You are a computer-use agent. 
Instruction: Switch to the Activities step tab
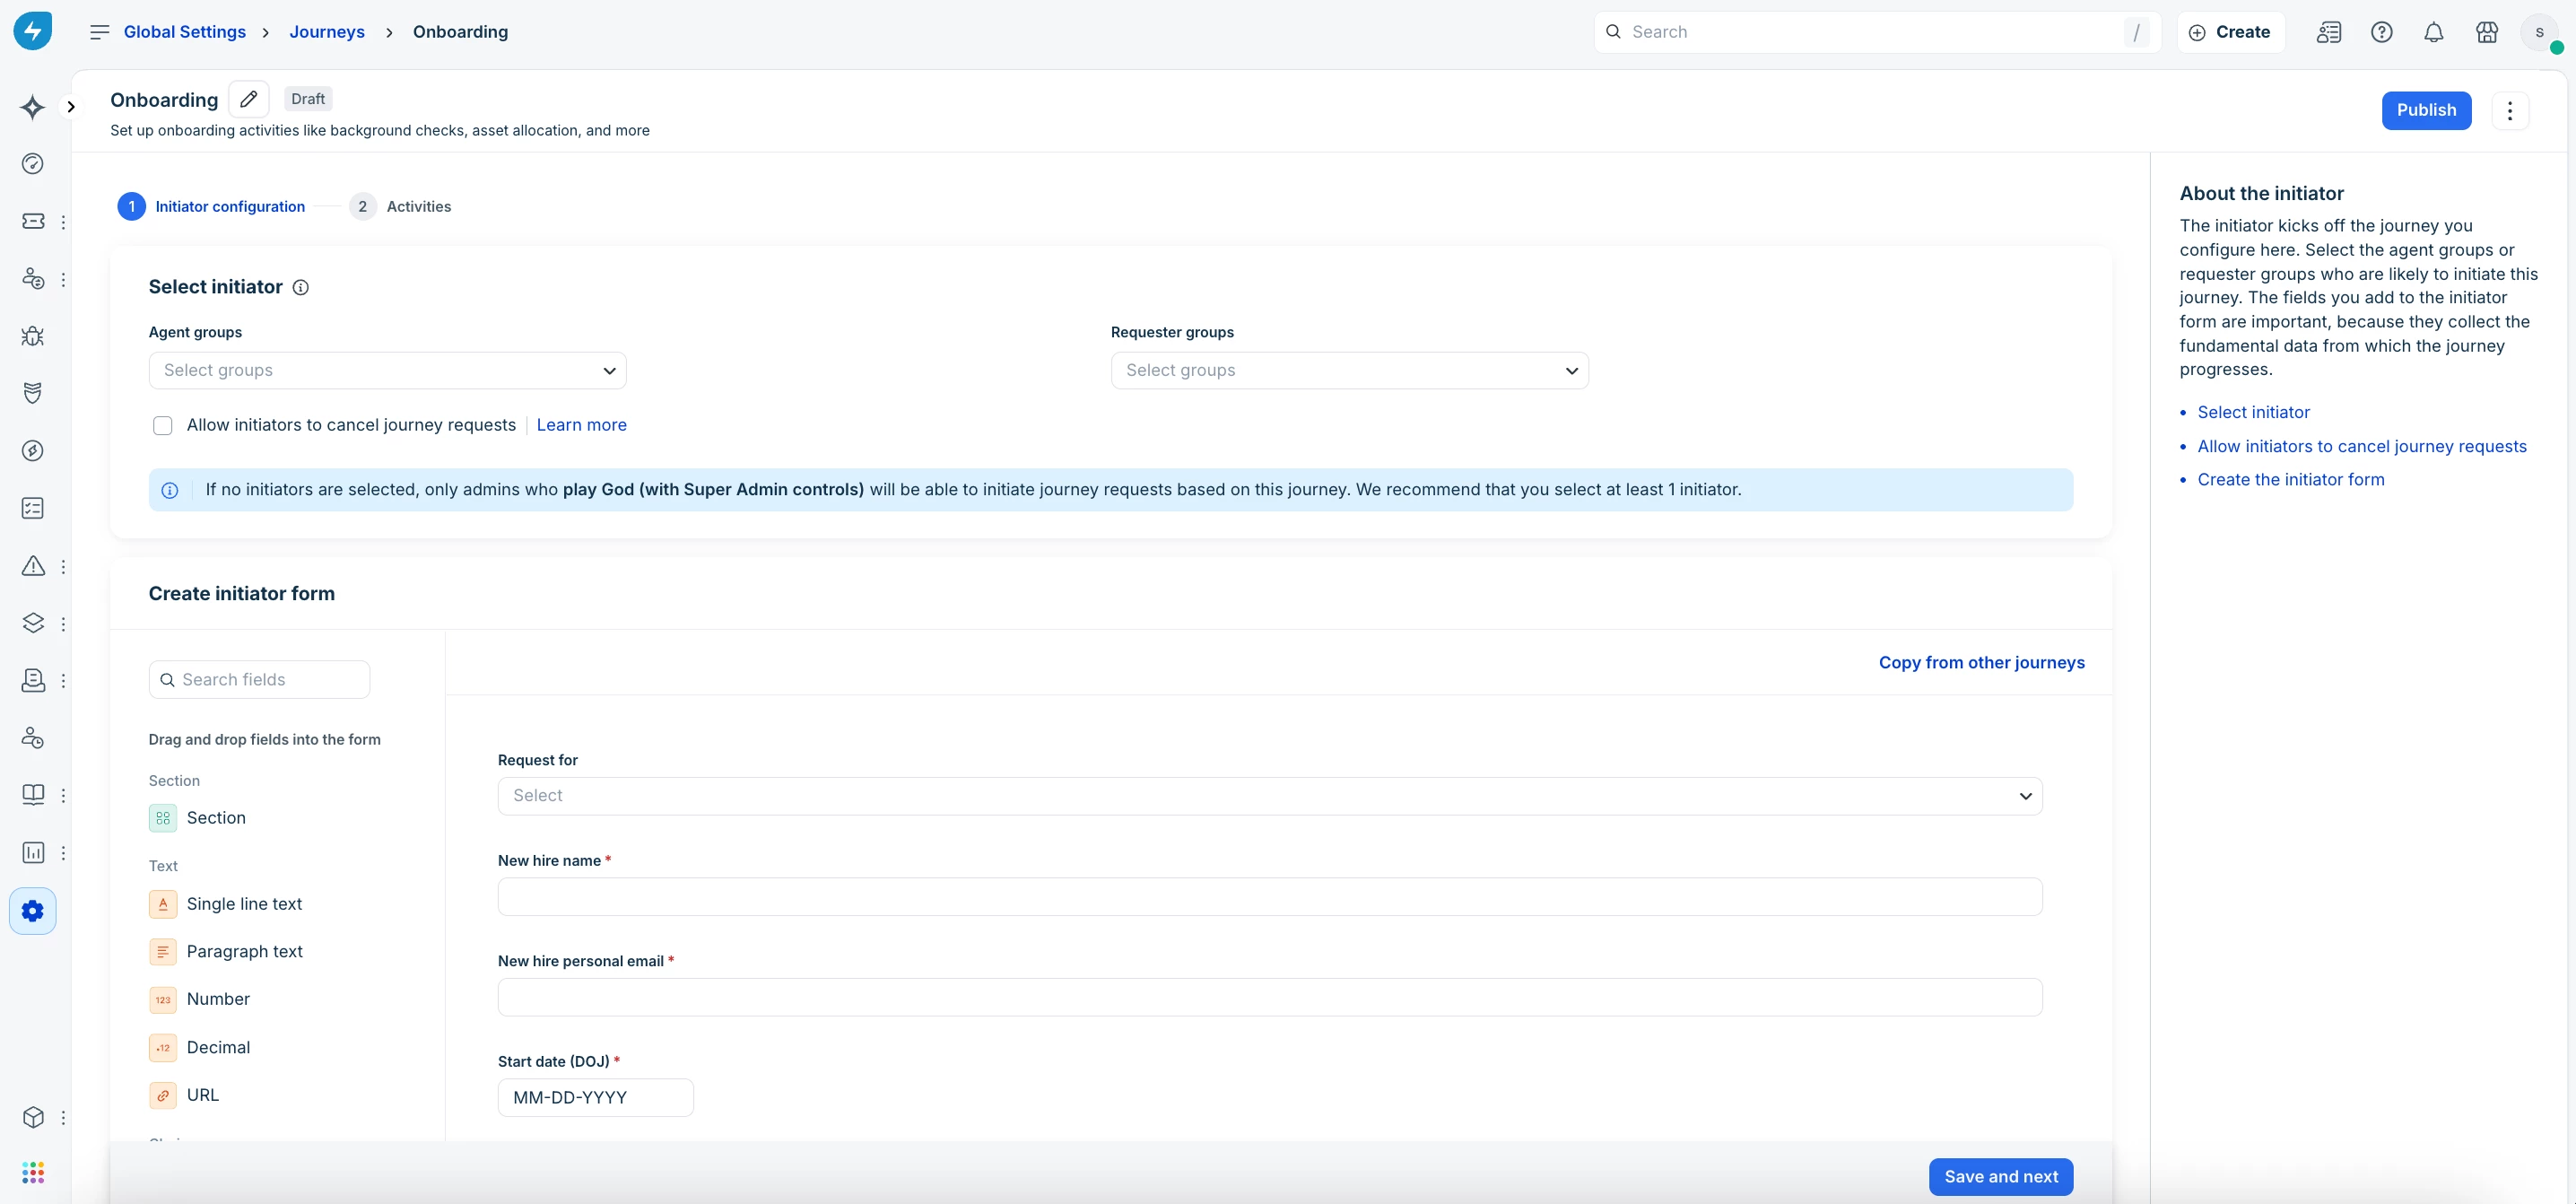tap(417, 207)
